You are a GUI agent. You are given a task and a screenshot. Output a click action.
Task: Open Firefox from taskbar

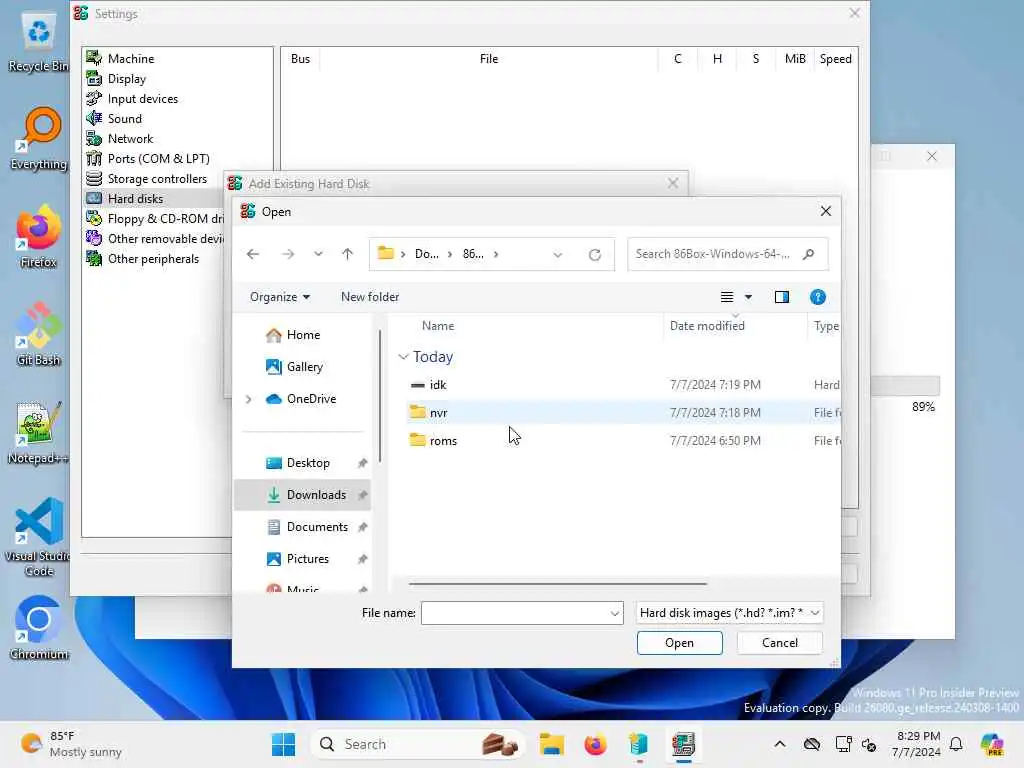click(595, 744)
